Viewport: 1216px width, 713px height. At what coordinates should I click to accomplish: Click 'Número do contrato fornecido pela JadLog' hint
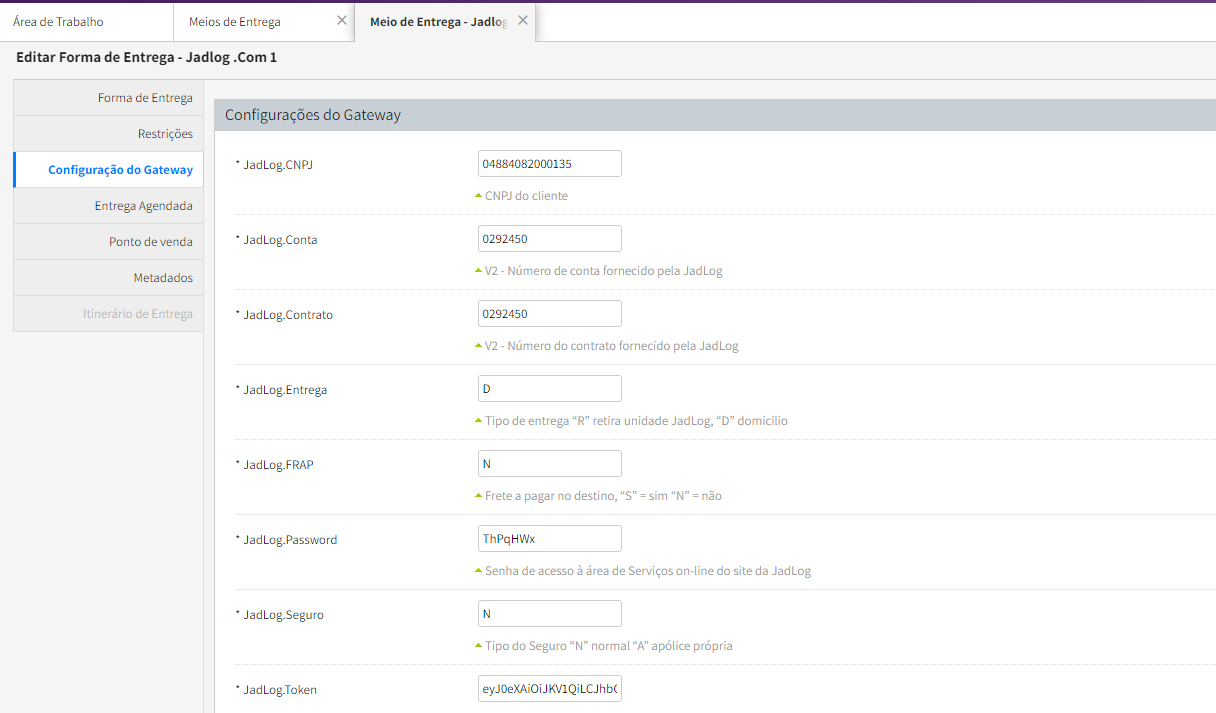tap(611, 346)
